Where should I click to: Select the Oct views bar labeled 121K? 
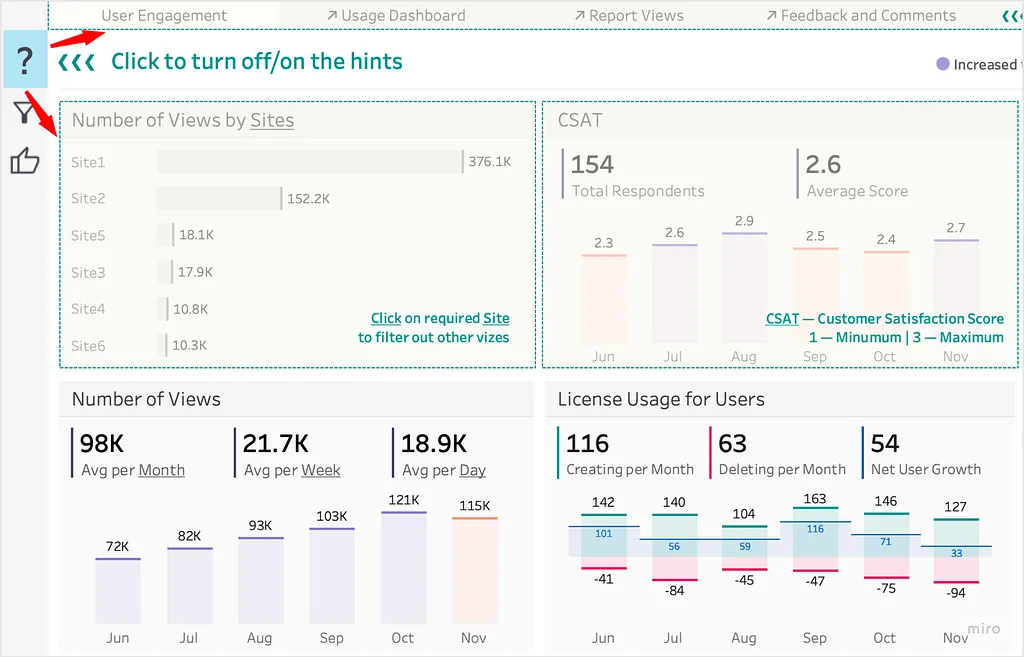tap(404, 568)
